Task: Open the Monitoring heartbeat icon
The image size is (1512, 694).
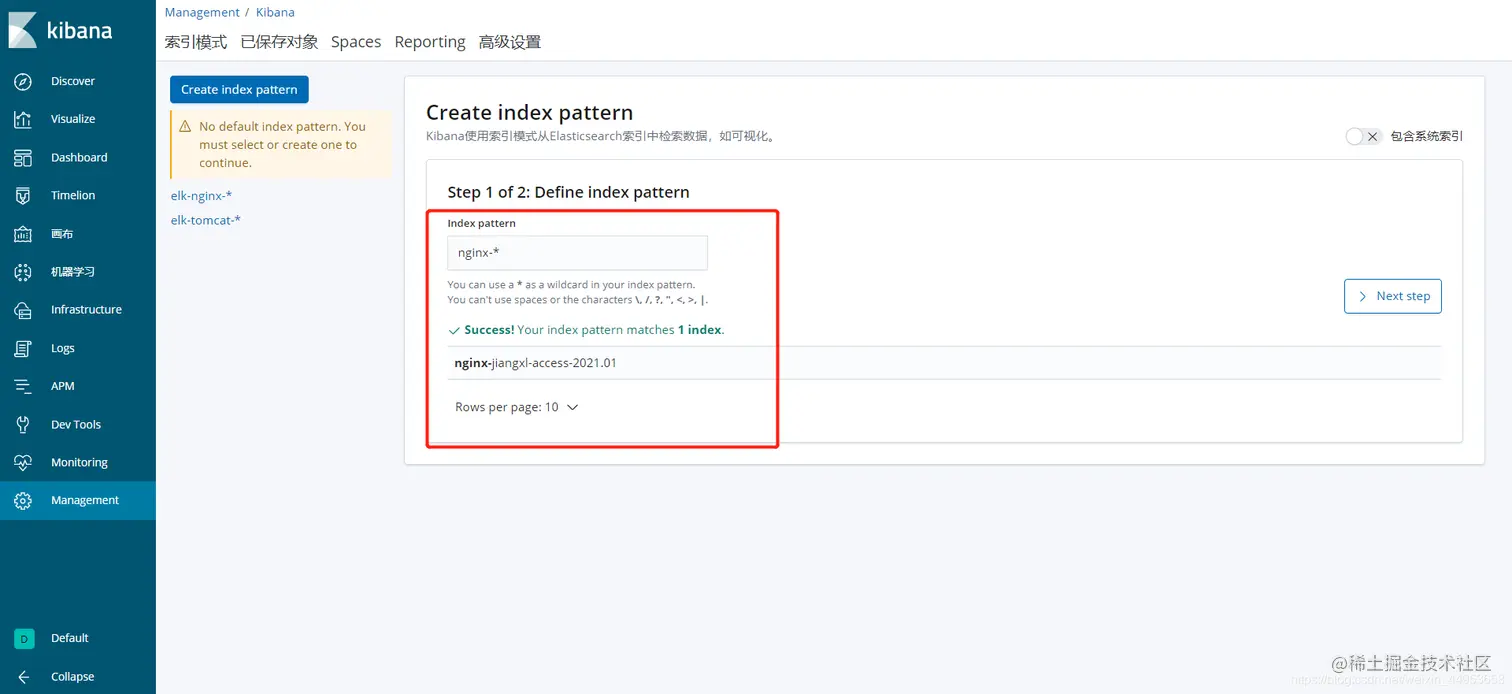Action: 23,463
